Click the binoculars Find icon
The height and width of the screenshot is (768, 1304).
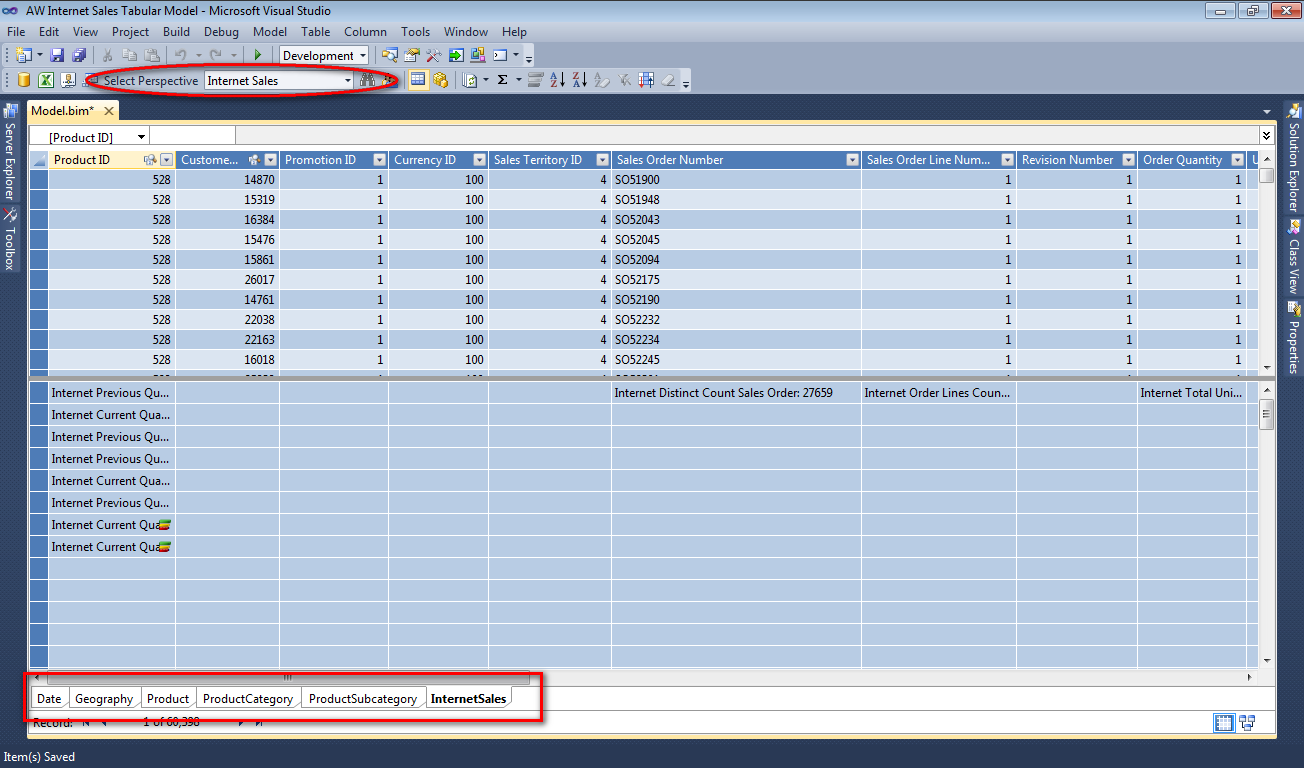tap(367, 80)
